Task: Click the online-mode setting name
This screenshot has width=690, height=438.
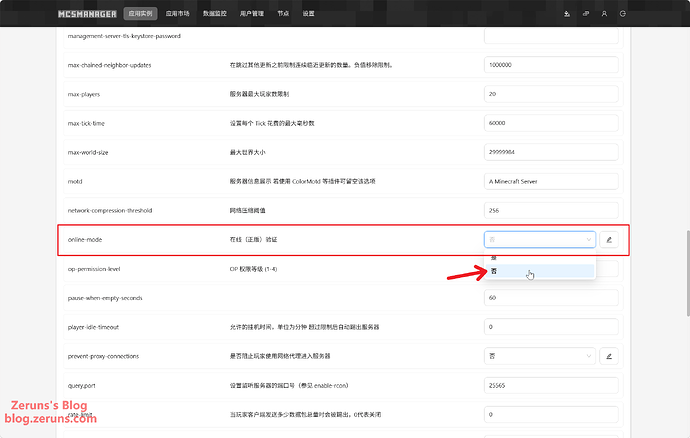Action: pyautogui.click(x=85, y=239)
